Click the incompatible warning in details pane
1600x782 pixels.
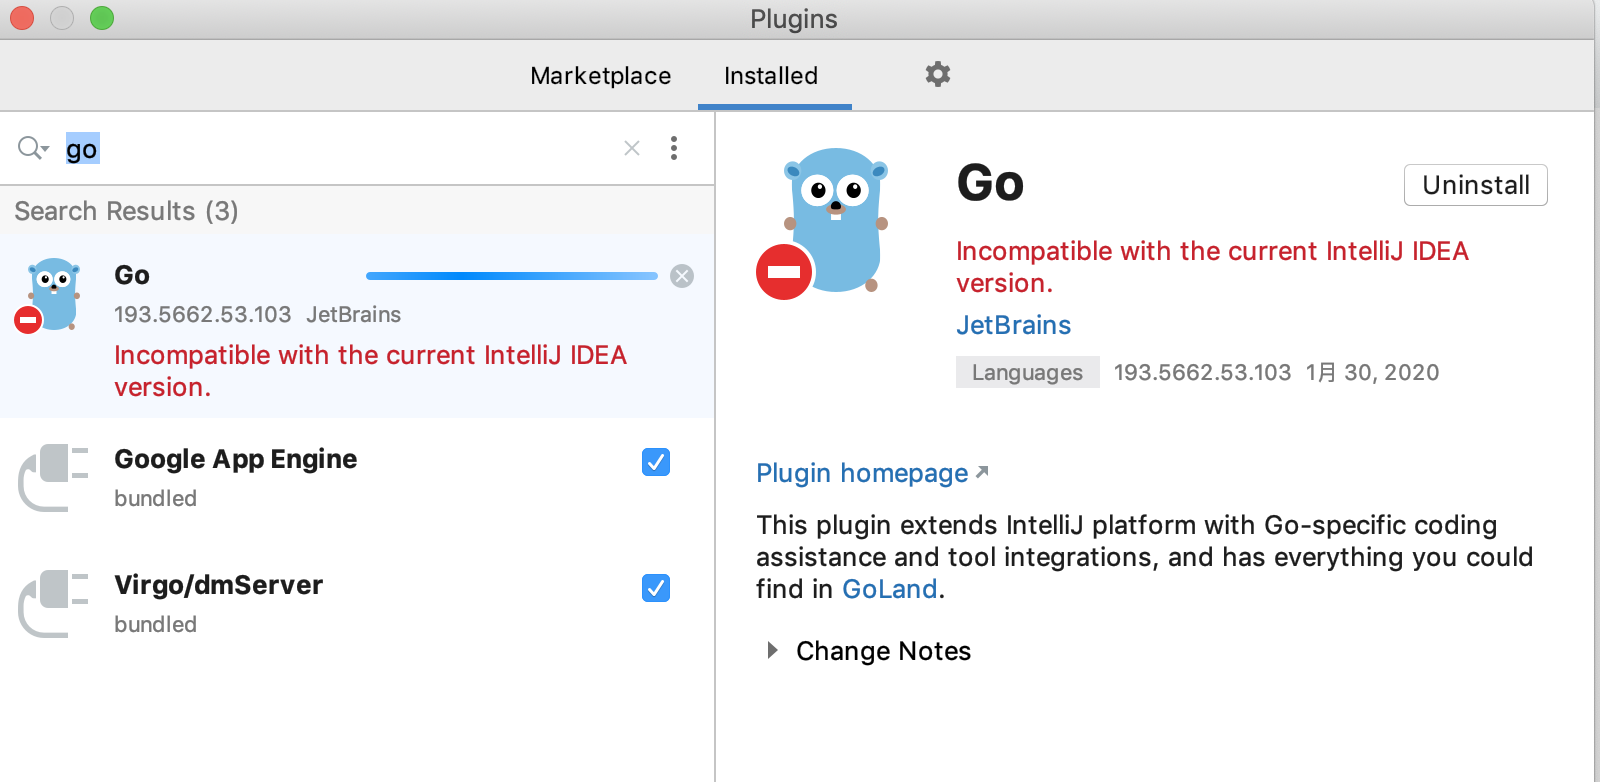click(x=1212, y=267)
